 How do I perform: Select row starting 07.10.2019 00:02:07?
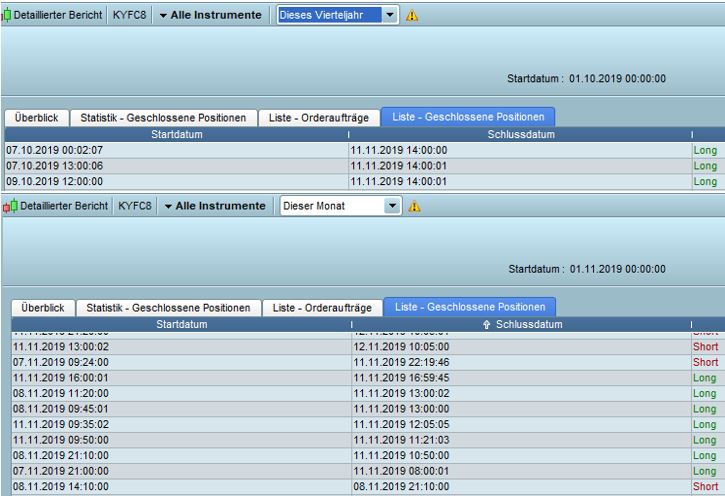364,150
